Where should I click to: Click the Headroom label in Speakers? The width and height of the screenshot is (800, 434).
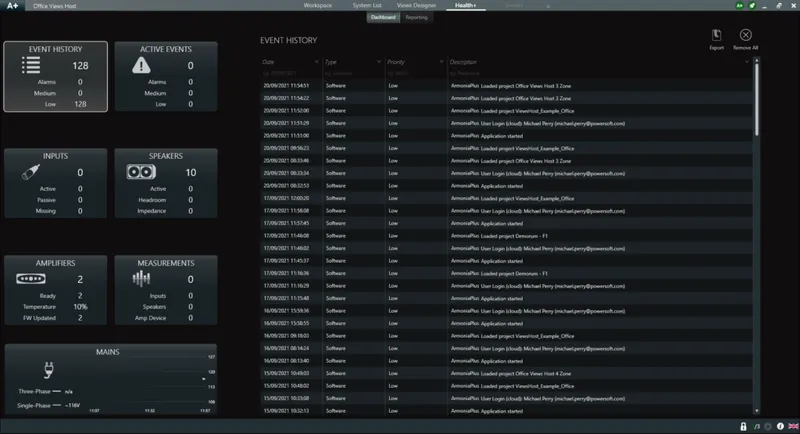coord(152,200)
